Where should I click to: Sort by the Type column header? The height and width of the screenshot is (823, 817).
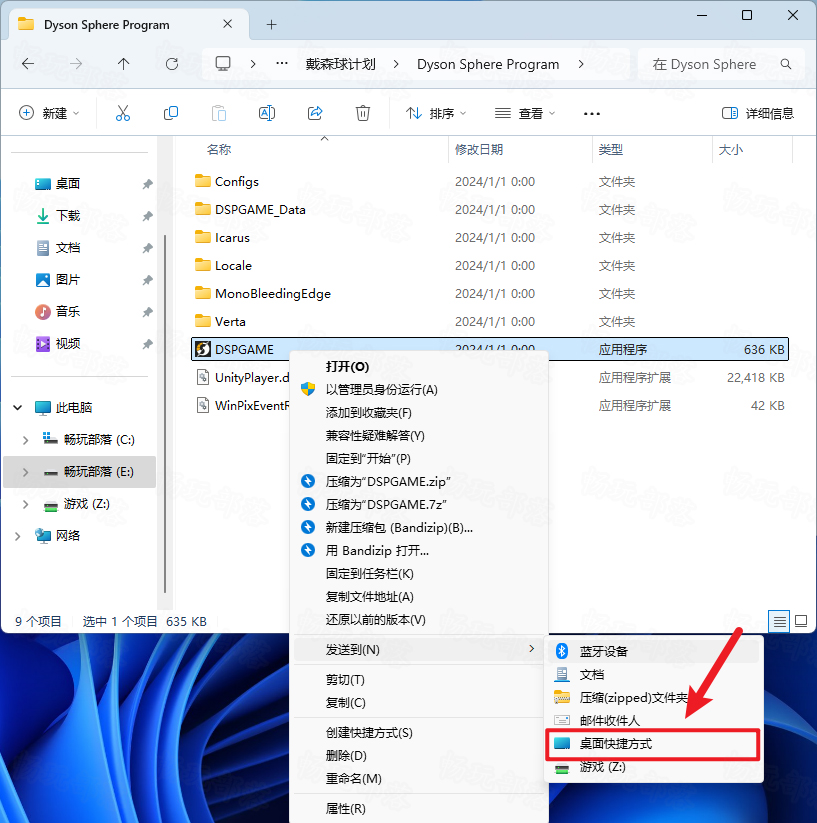pyautogui.click(x=610, y=150)
